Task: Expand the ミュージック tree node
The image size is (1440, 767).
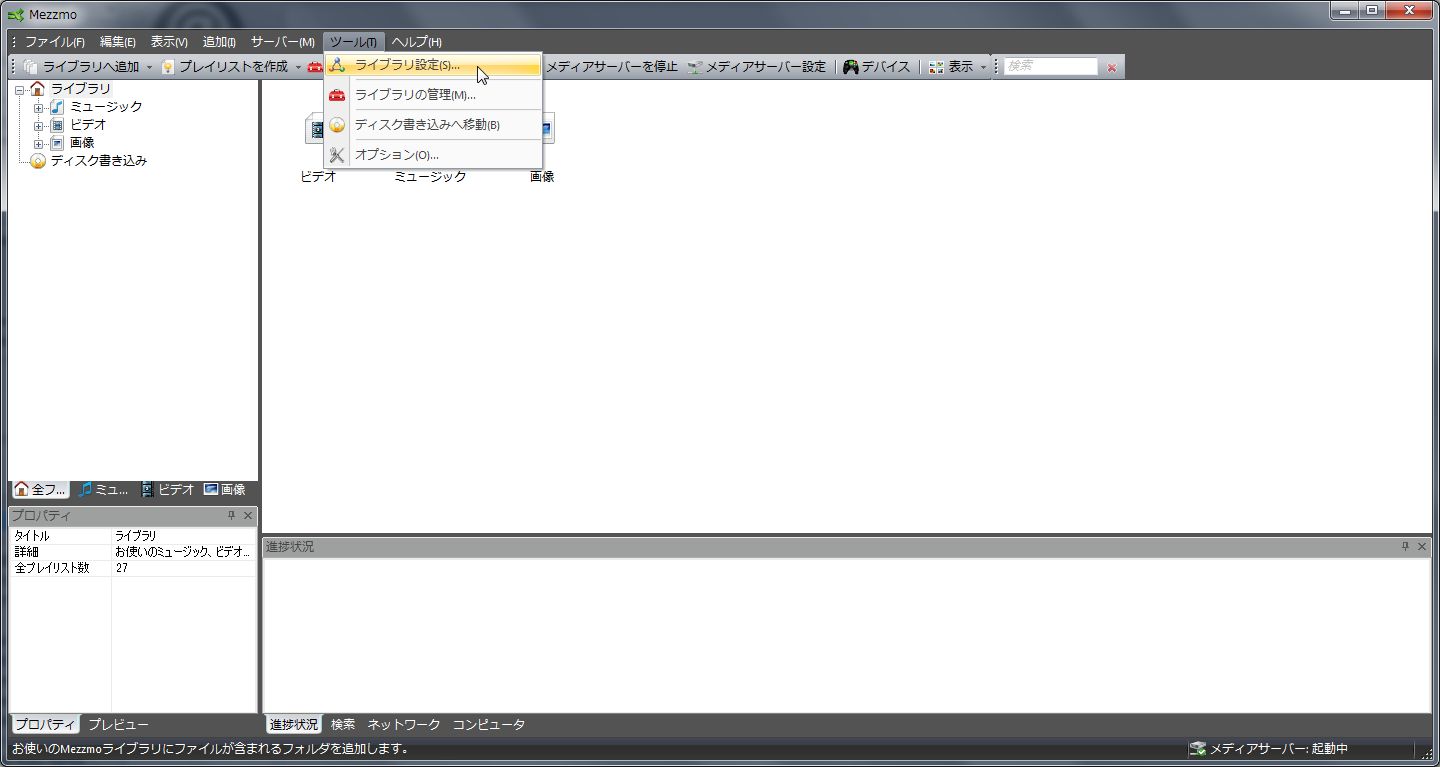Action: click(38, 107)
